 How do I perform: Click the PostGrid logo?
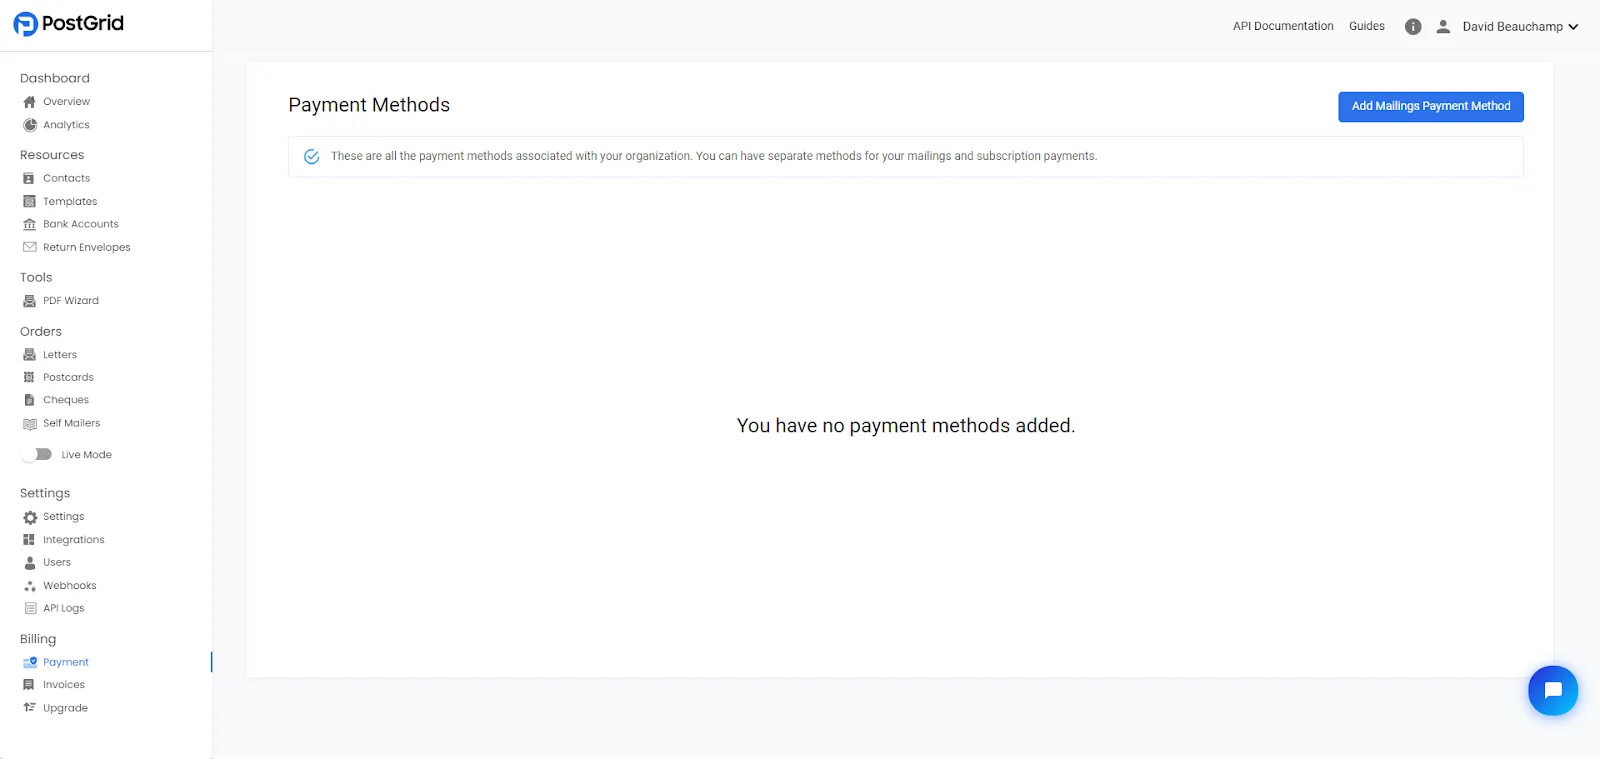coord(68,24)
